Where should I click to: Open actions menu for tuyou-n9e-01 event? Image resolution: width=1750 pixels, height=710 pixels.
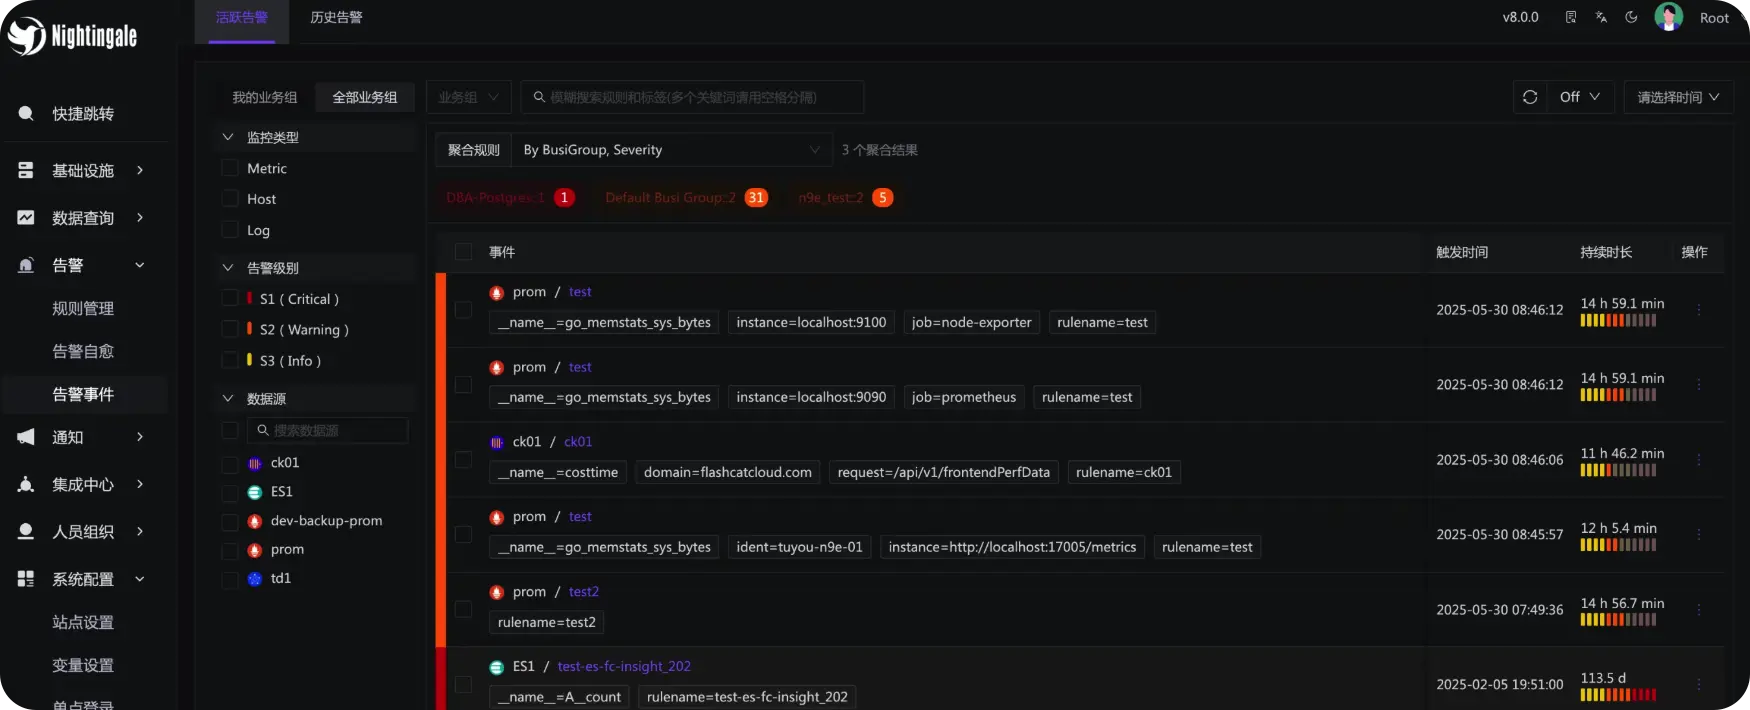1698,535
